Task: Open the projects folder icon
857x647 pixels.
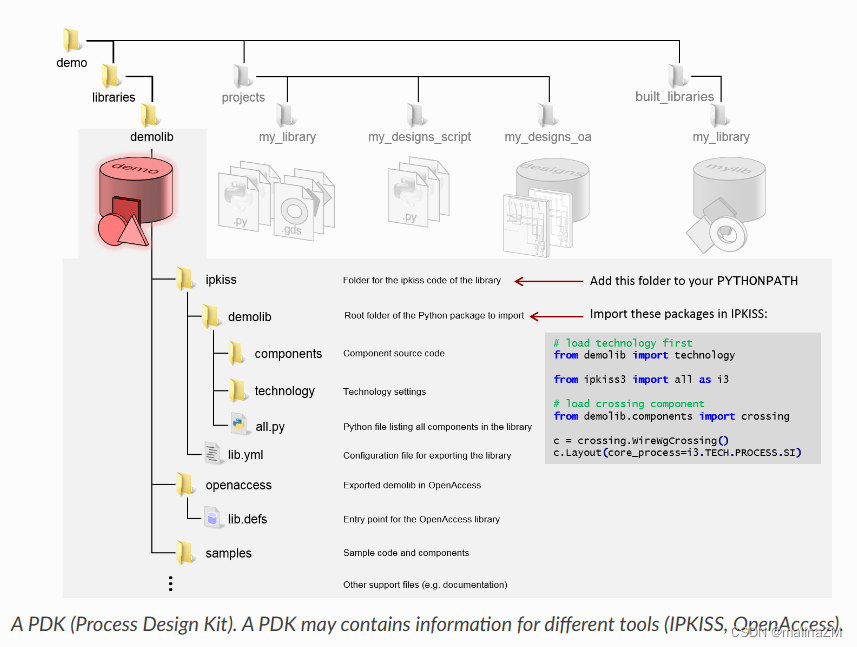Action: 243,75
